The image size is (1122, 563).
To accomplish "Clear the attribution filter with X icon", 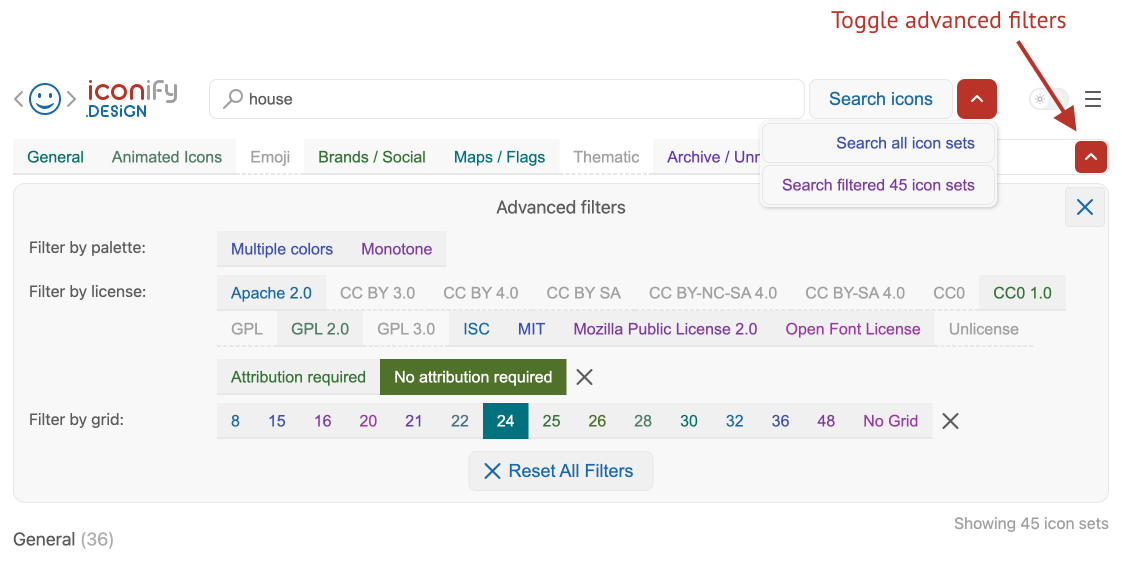I will pyautogui.click(x=585, y=377).
